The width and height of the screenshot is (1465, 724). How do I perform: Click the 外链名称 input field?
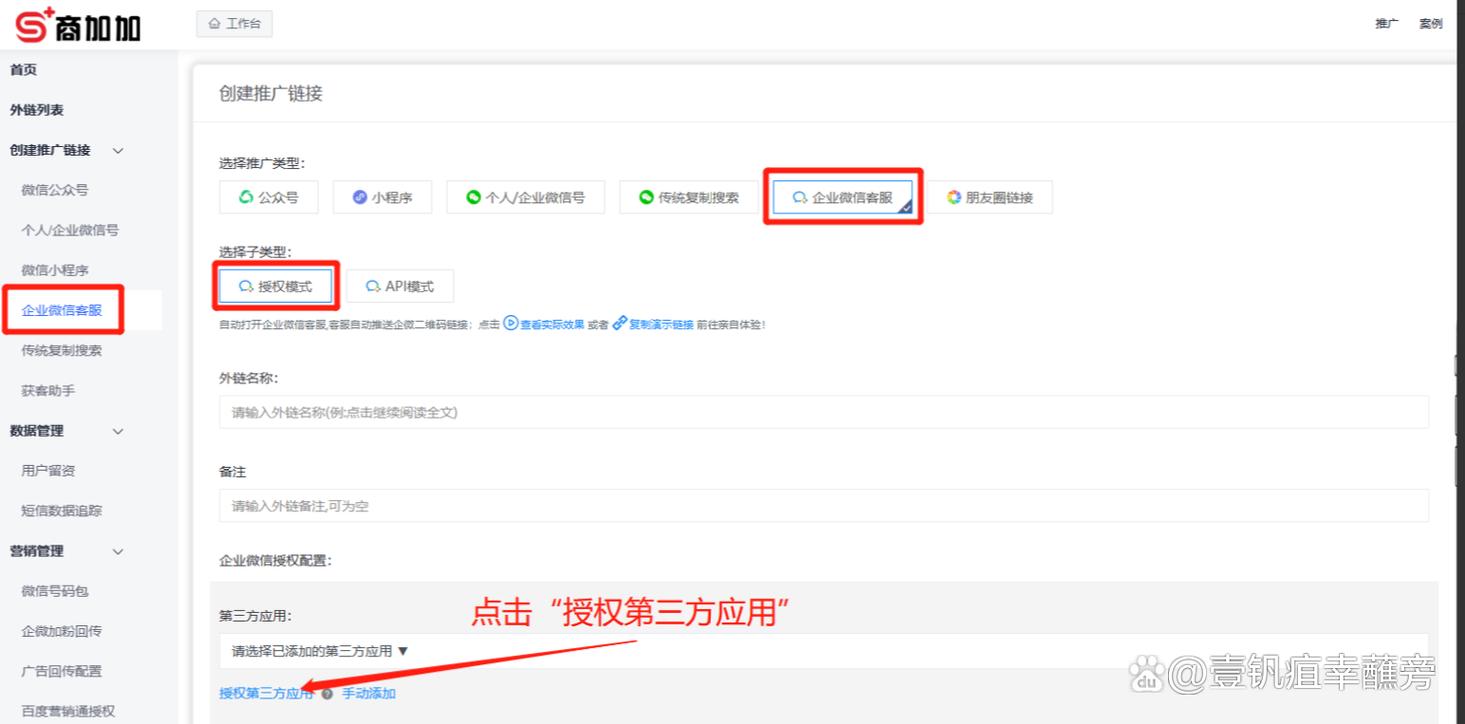point(823,412)
